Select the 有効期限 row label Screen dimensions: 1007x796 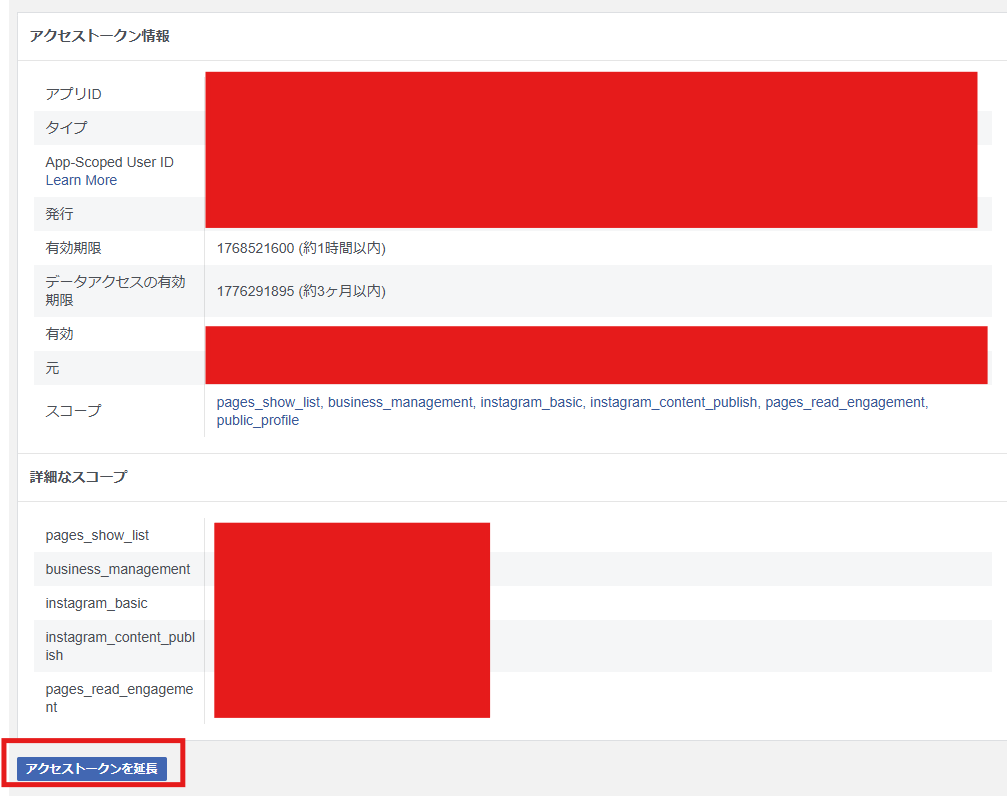click(73, 248)
